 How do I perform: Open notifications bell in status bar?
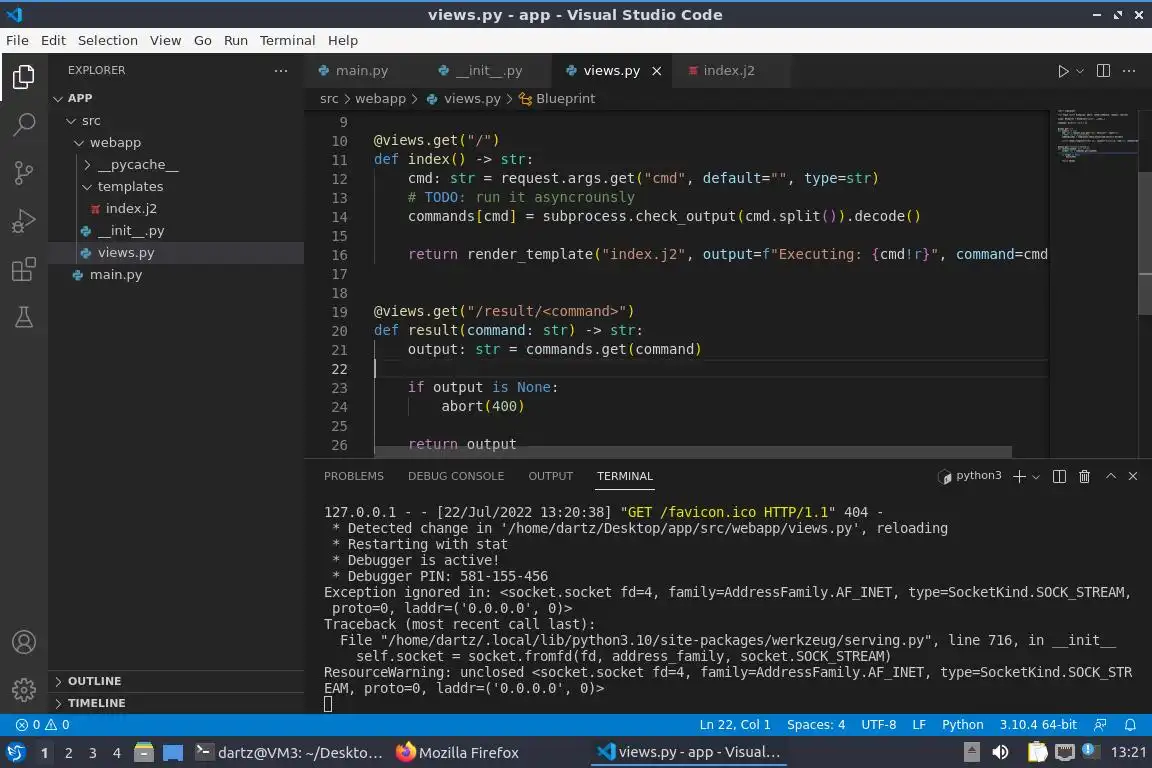pos(1130,725)
